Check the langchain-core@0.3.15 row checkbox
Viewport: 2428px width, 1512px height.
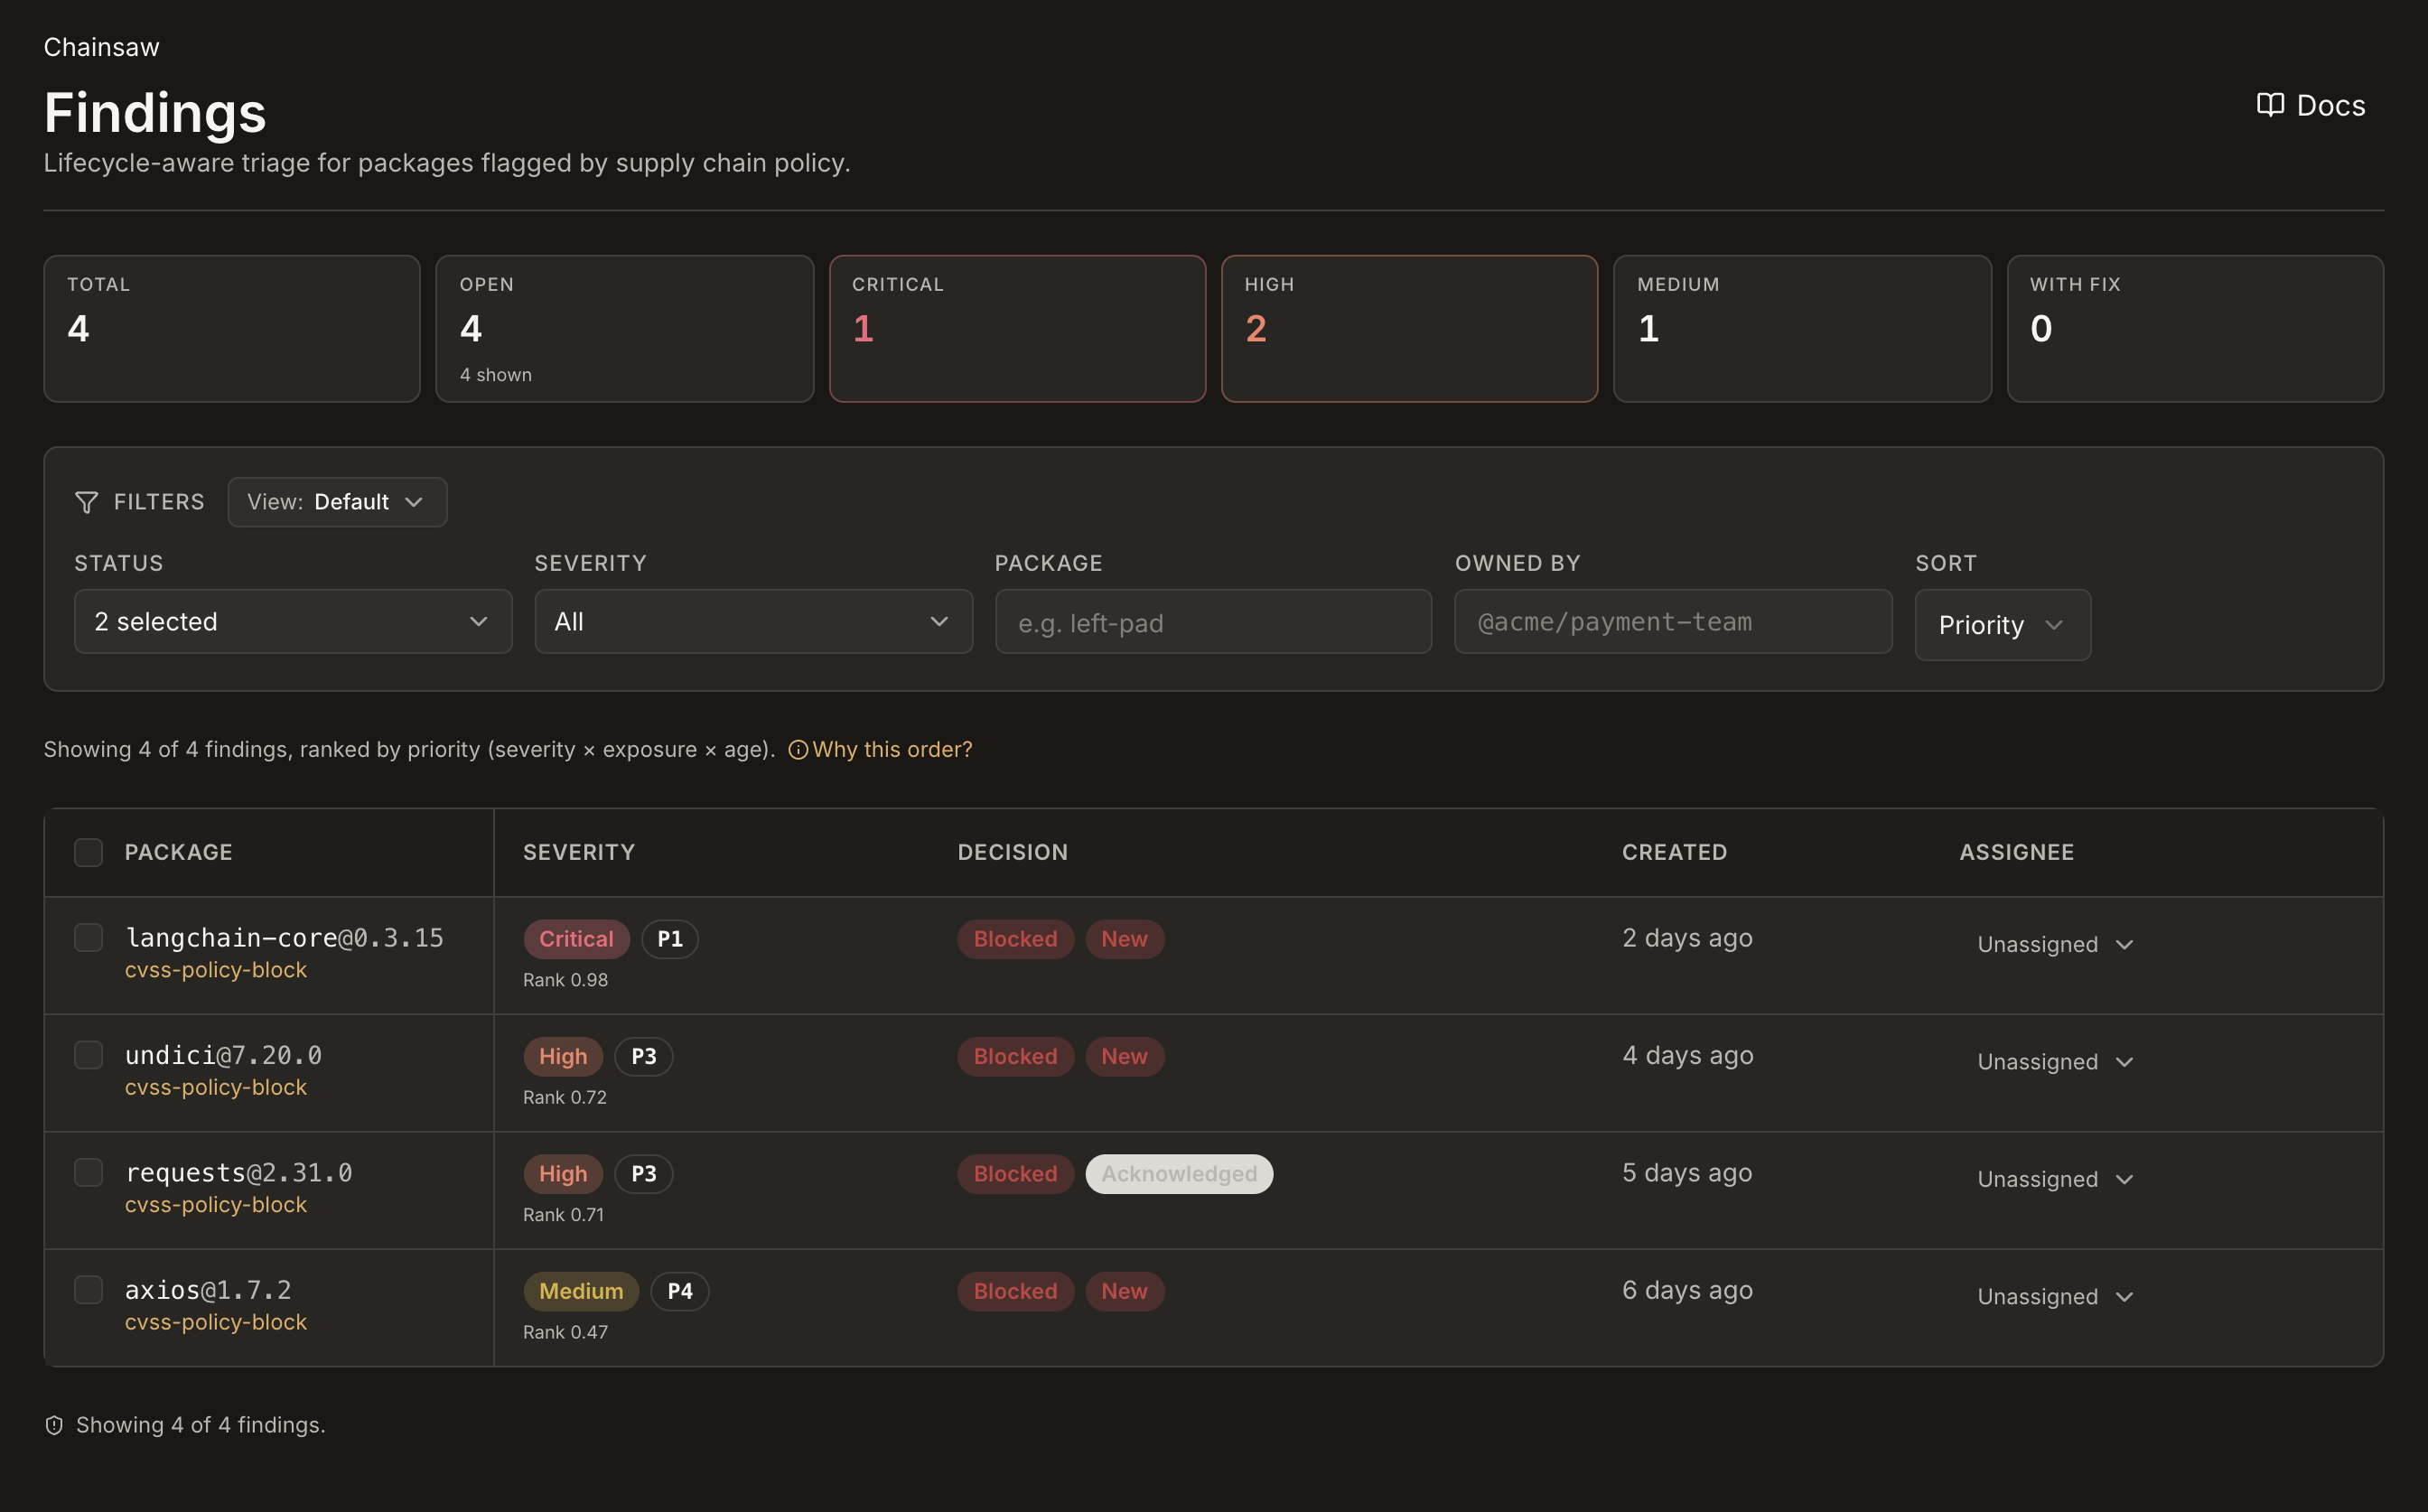coord(89,937)
